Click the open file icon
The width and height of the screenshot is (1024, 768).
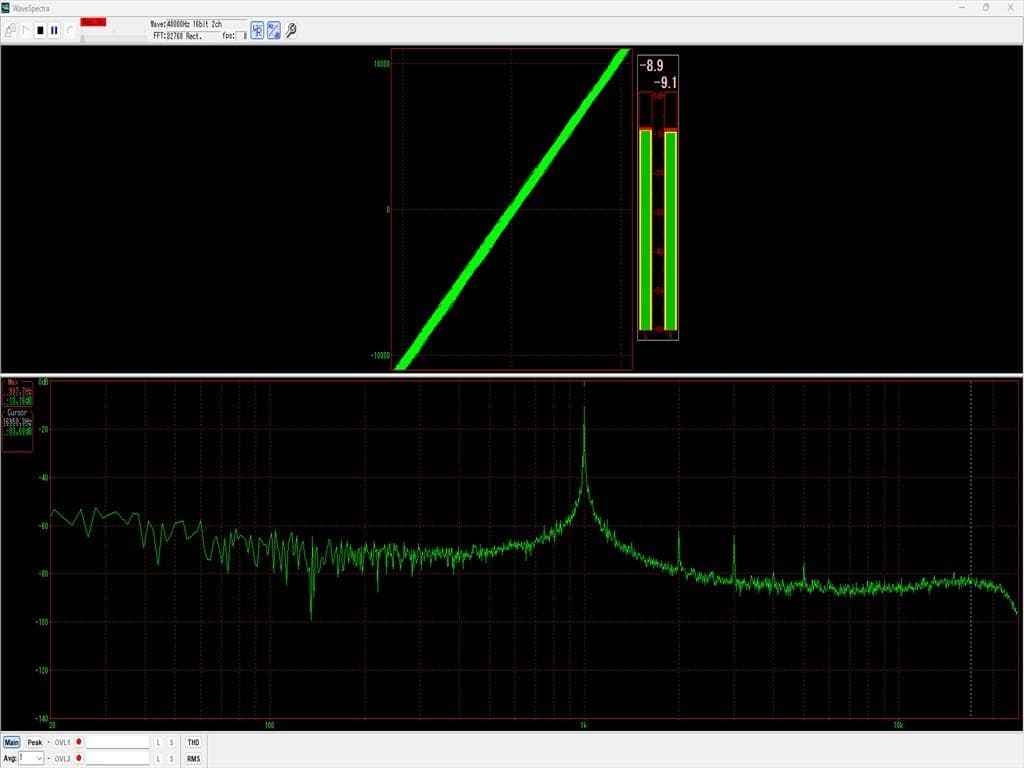(x=10, y=31)
